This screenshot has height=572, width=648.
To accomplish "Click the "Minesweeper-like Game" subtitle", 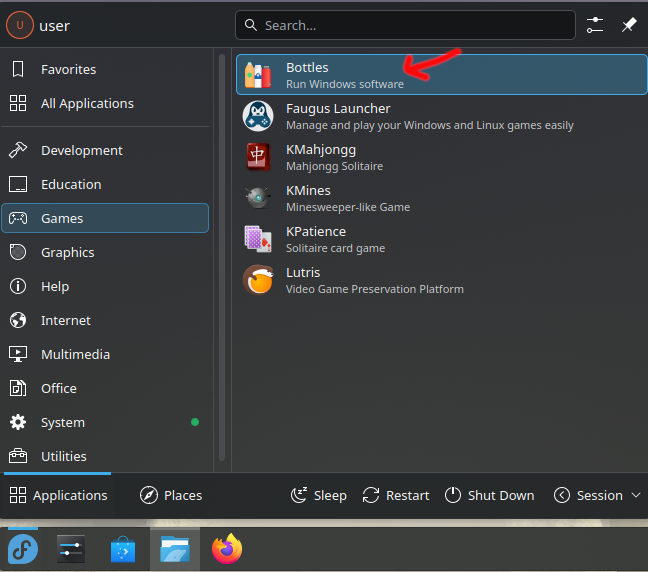I will (x=348, y=207).
